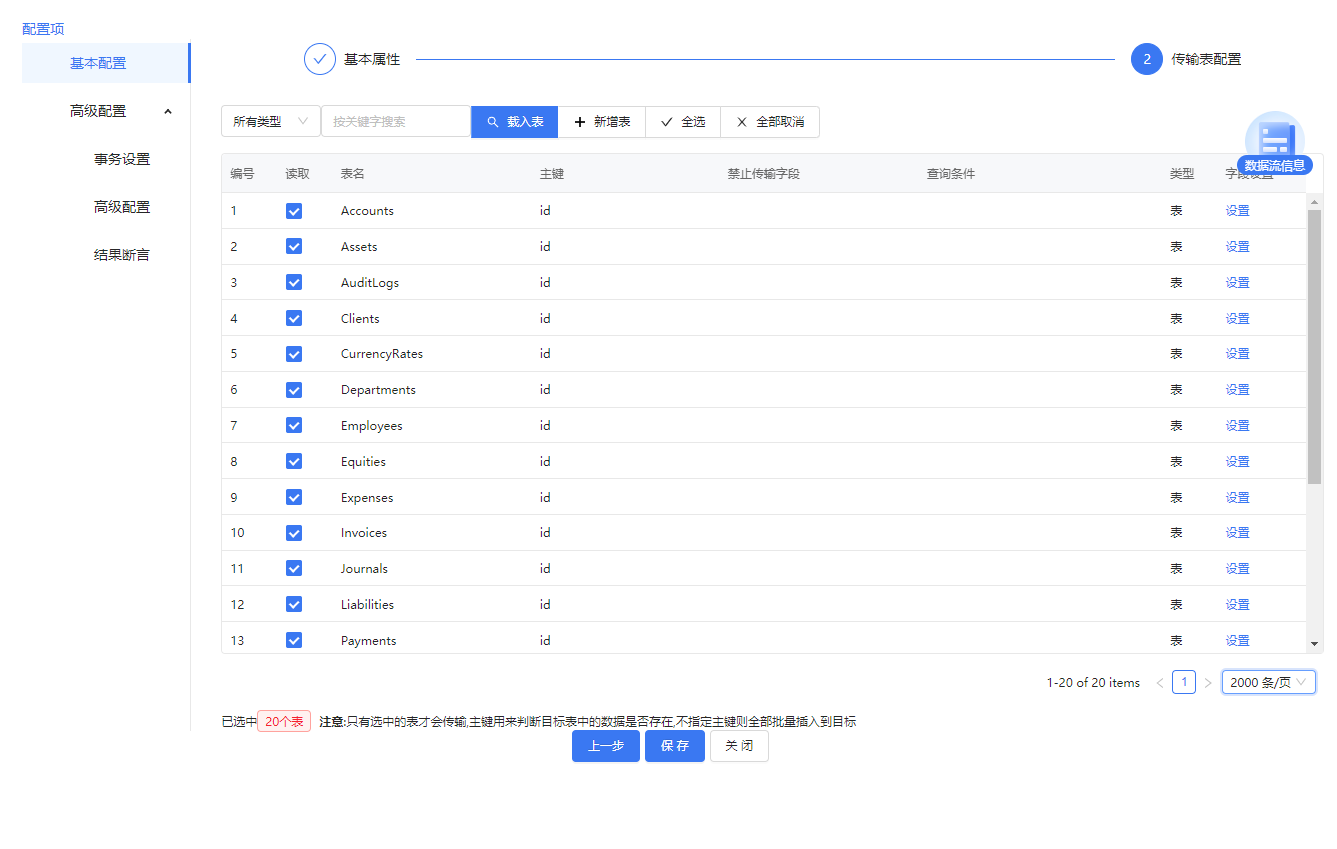Click the 基本属性 step label
1337x849 pixels.
coord(372,60)
